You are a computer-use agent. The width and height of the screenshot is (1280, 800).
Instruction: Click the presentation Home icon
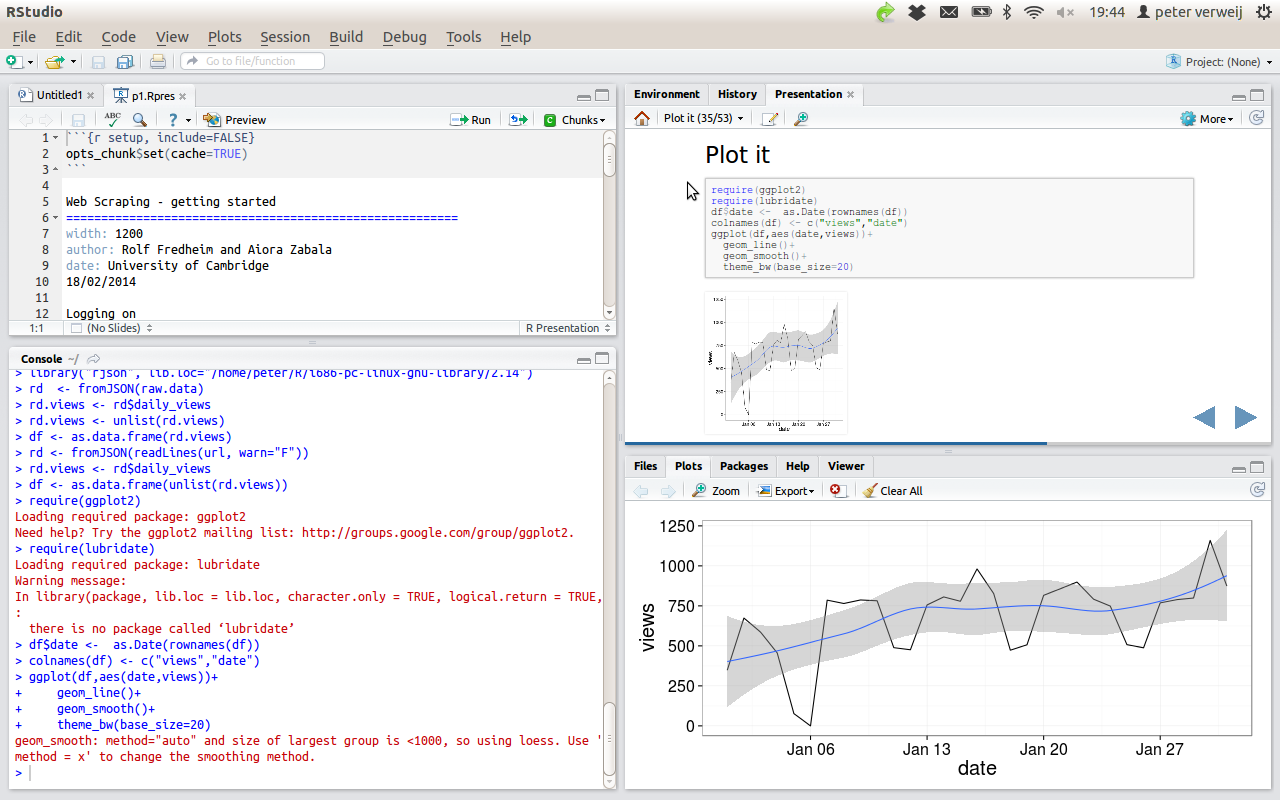click(642, 119)
